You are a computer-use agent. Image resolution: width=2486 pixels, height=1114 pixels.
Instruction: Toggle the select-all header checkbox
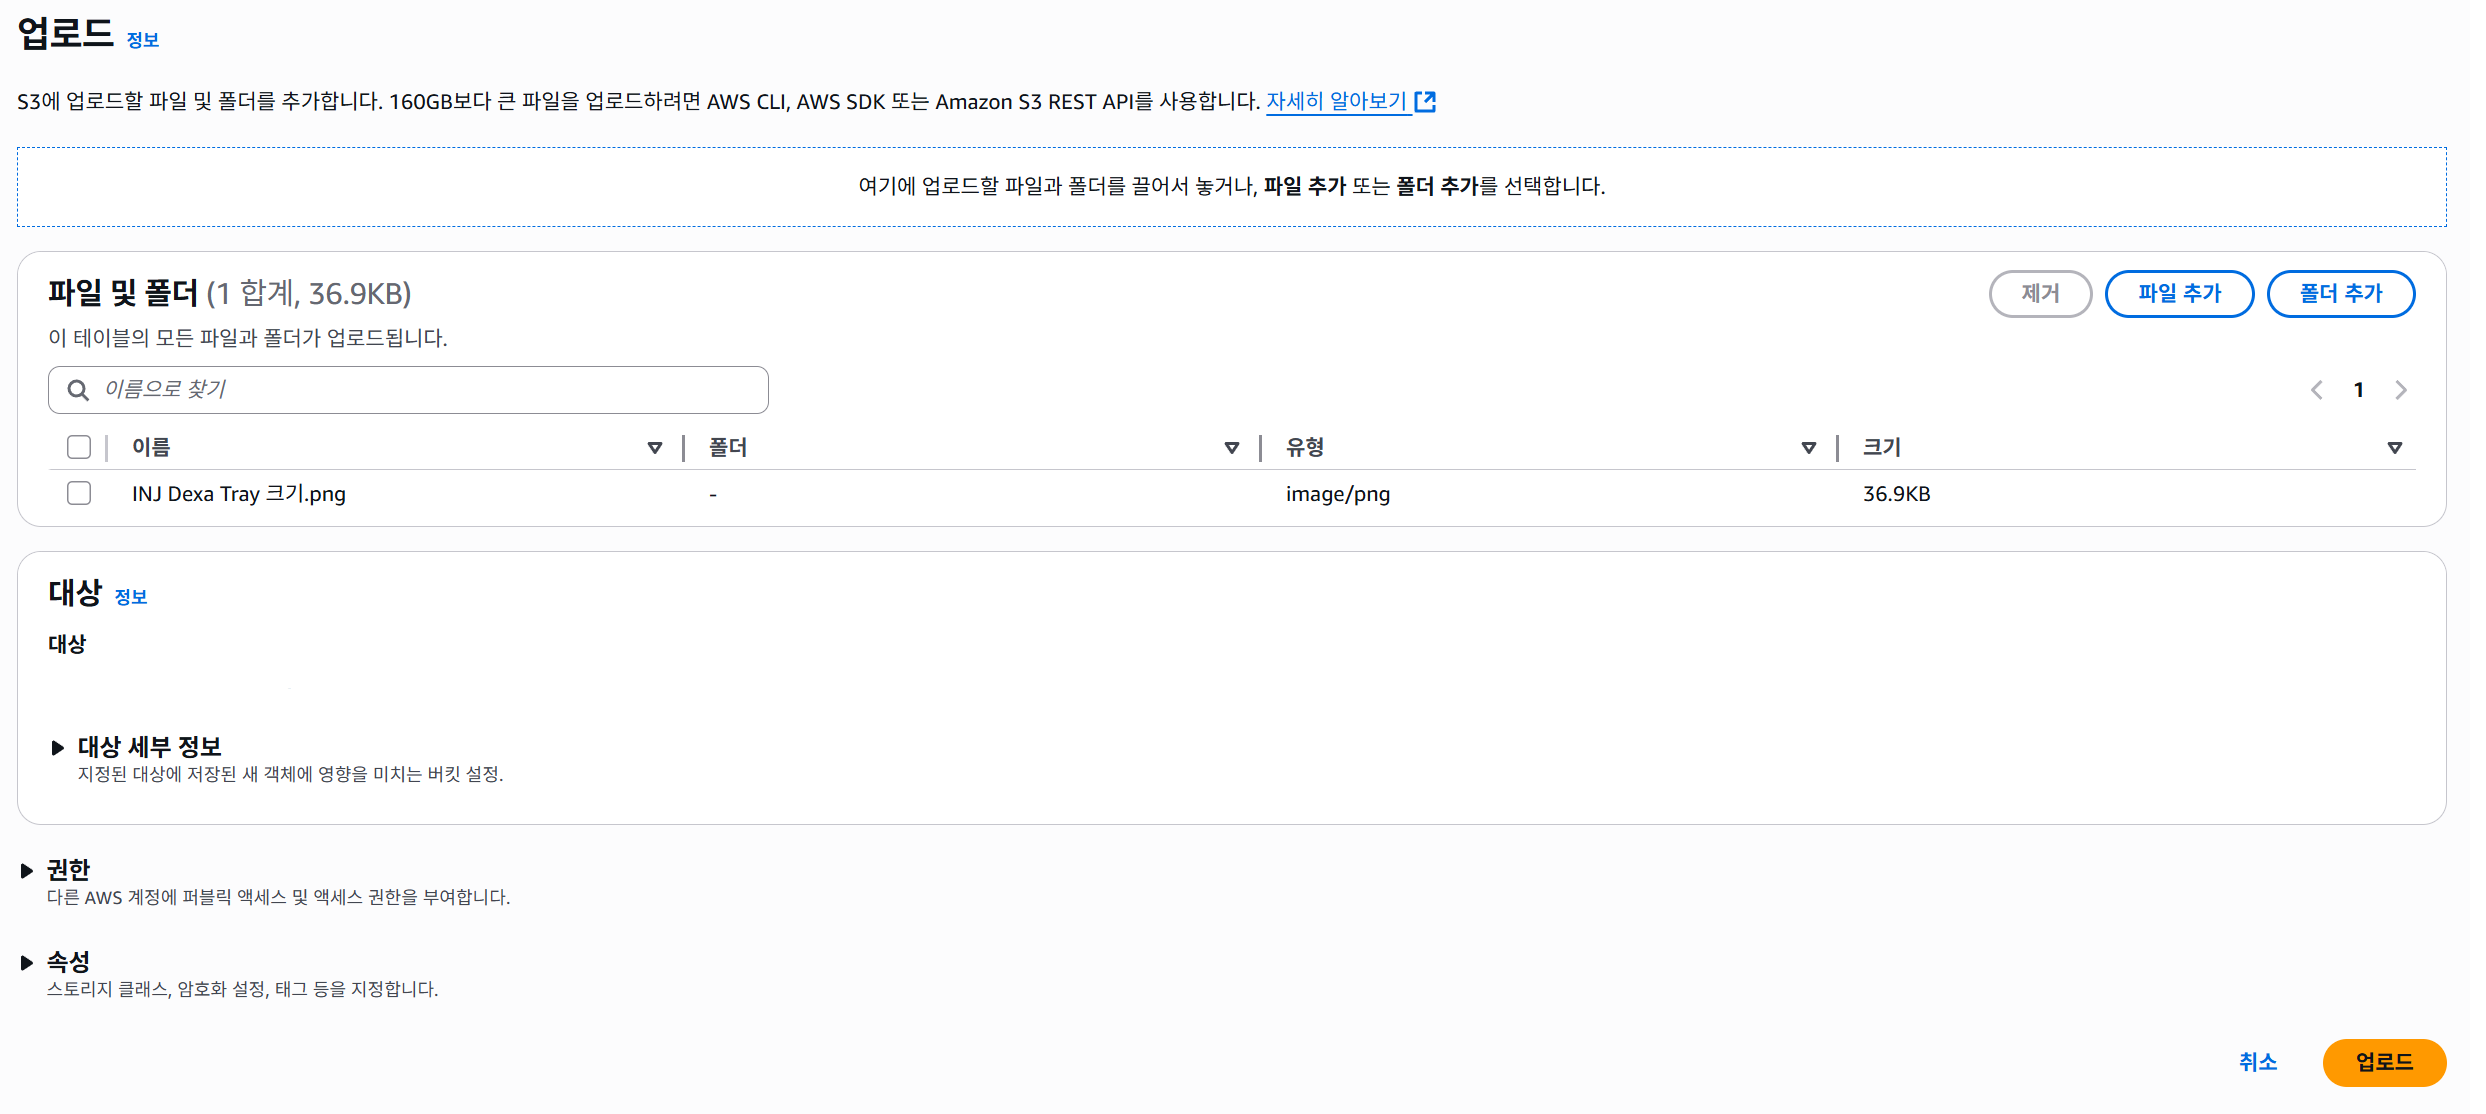pyautogui.click(x=79, y=447)
